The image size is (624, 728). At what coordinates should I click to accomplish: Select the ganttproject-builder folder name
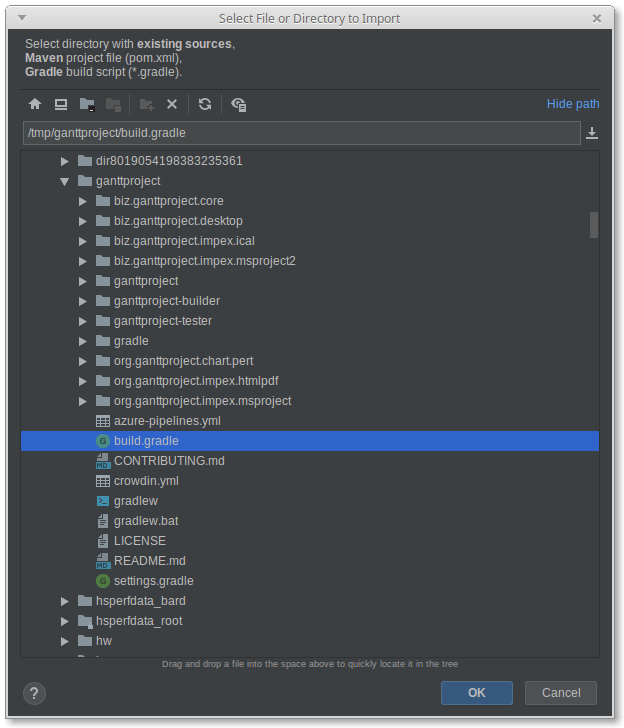point(167,301)
